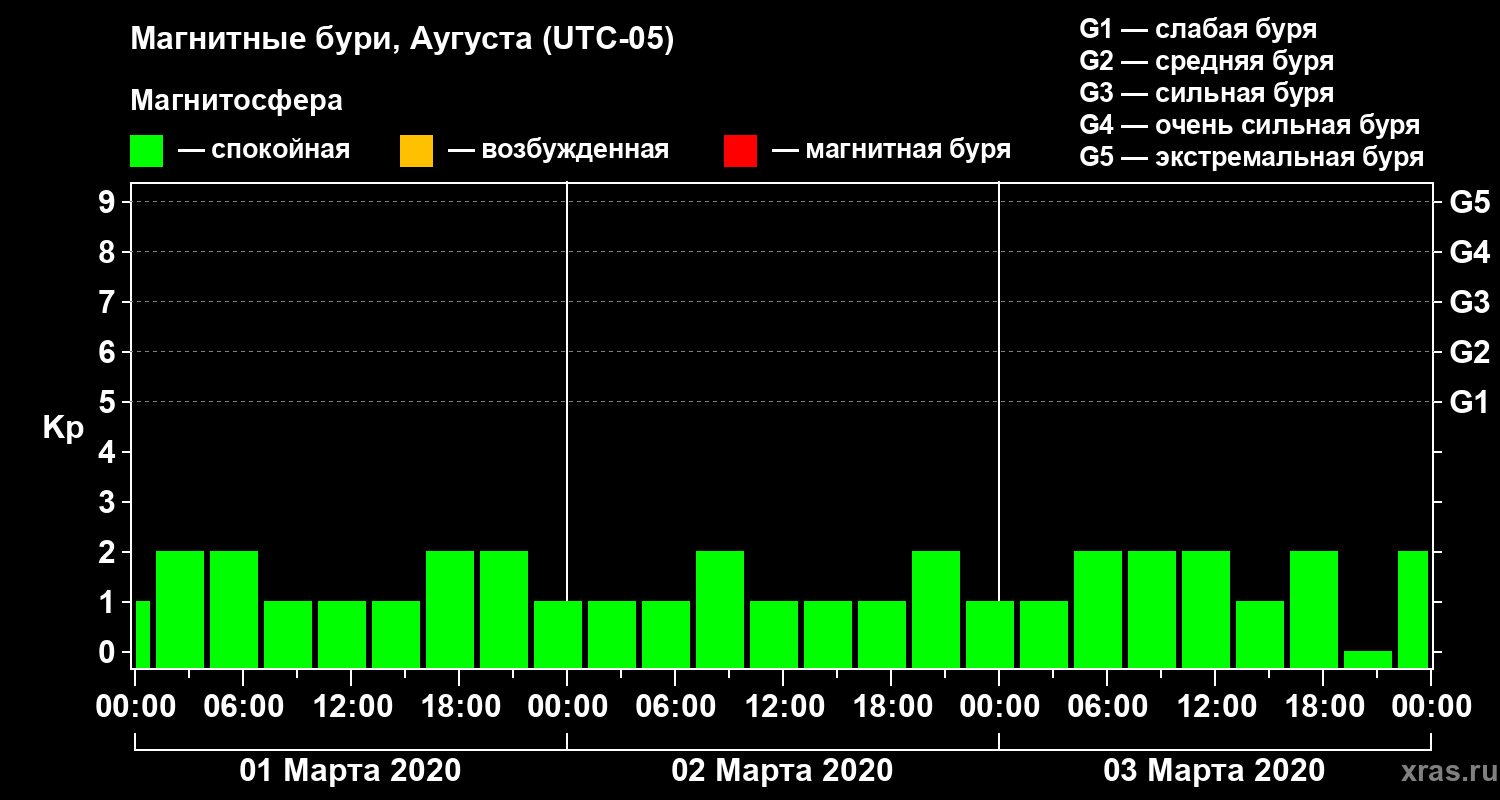This screenshot has height=800, width=1500.
Task: Select the last Kp 2 bar at chart end
Action: (x=1413, y=609)
